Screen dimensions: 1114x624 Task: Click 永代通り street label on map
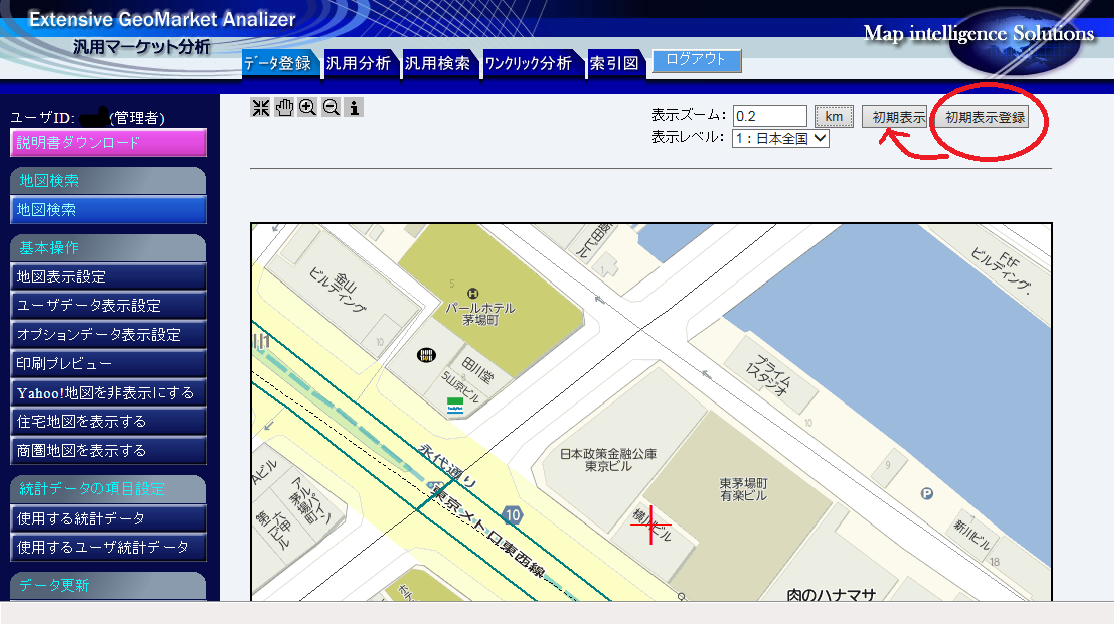click(447, 466)
